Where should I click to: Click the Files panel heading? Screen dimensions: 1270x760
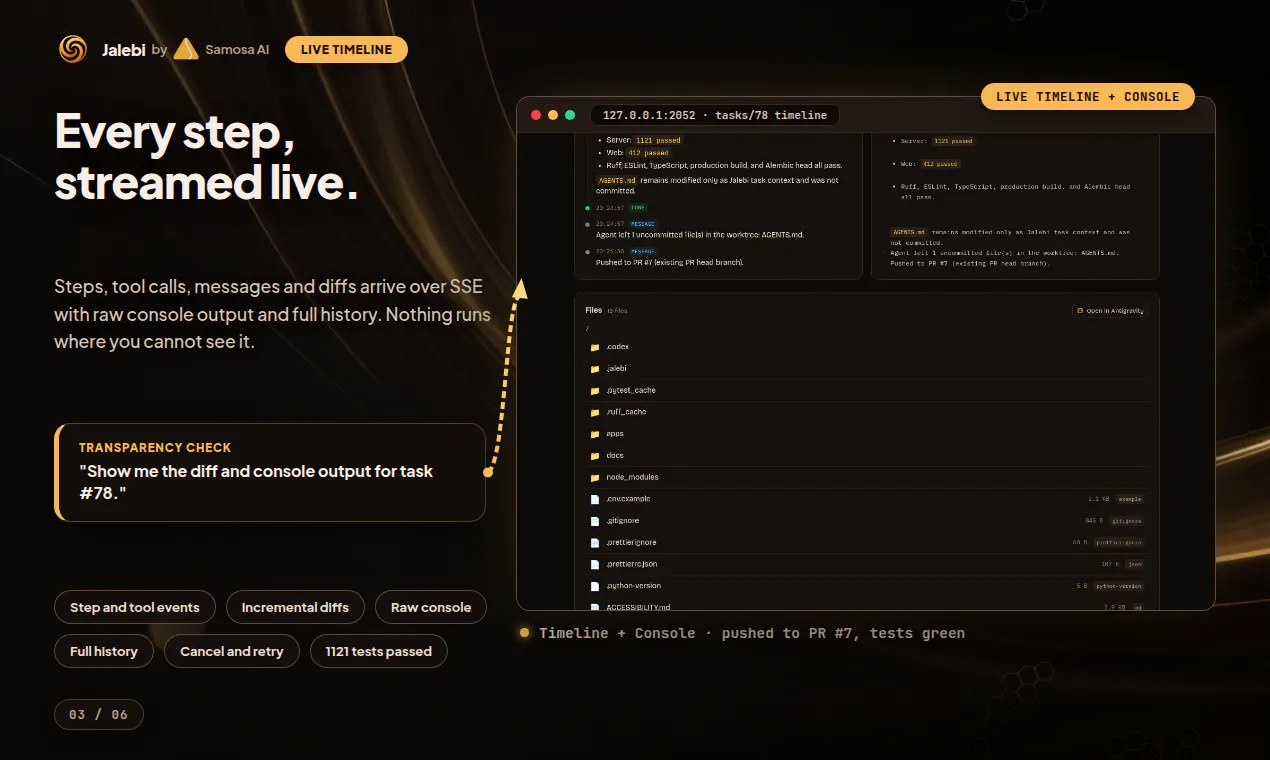594,310
